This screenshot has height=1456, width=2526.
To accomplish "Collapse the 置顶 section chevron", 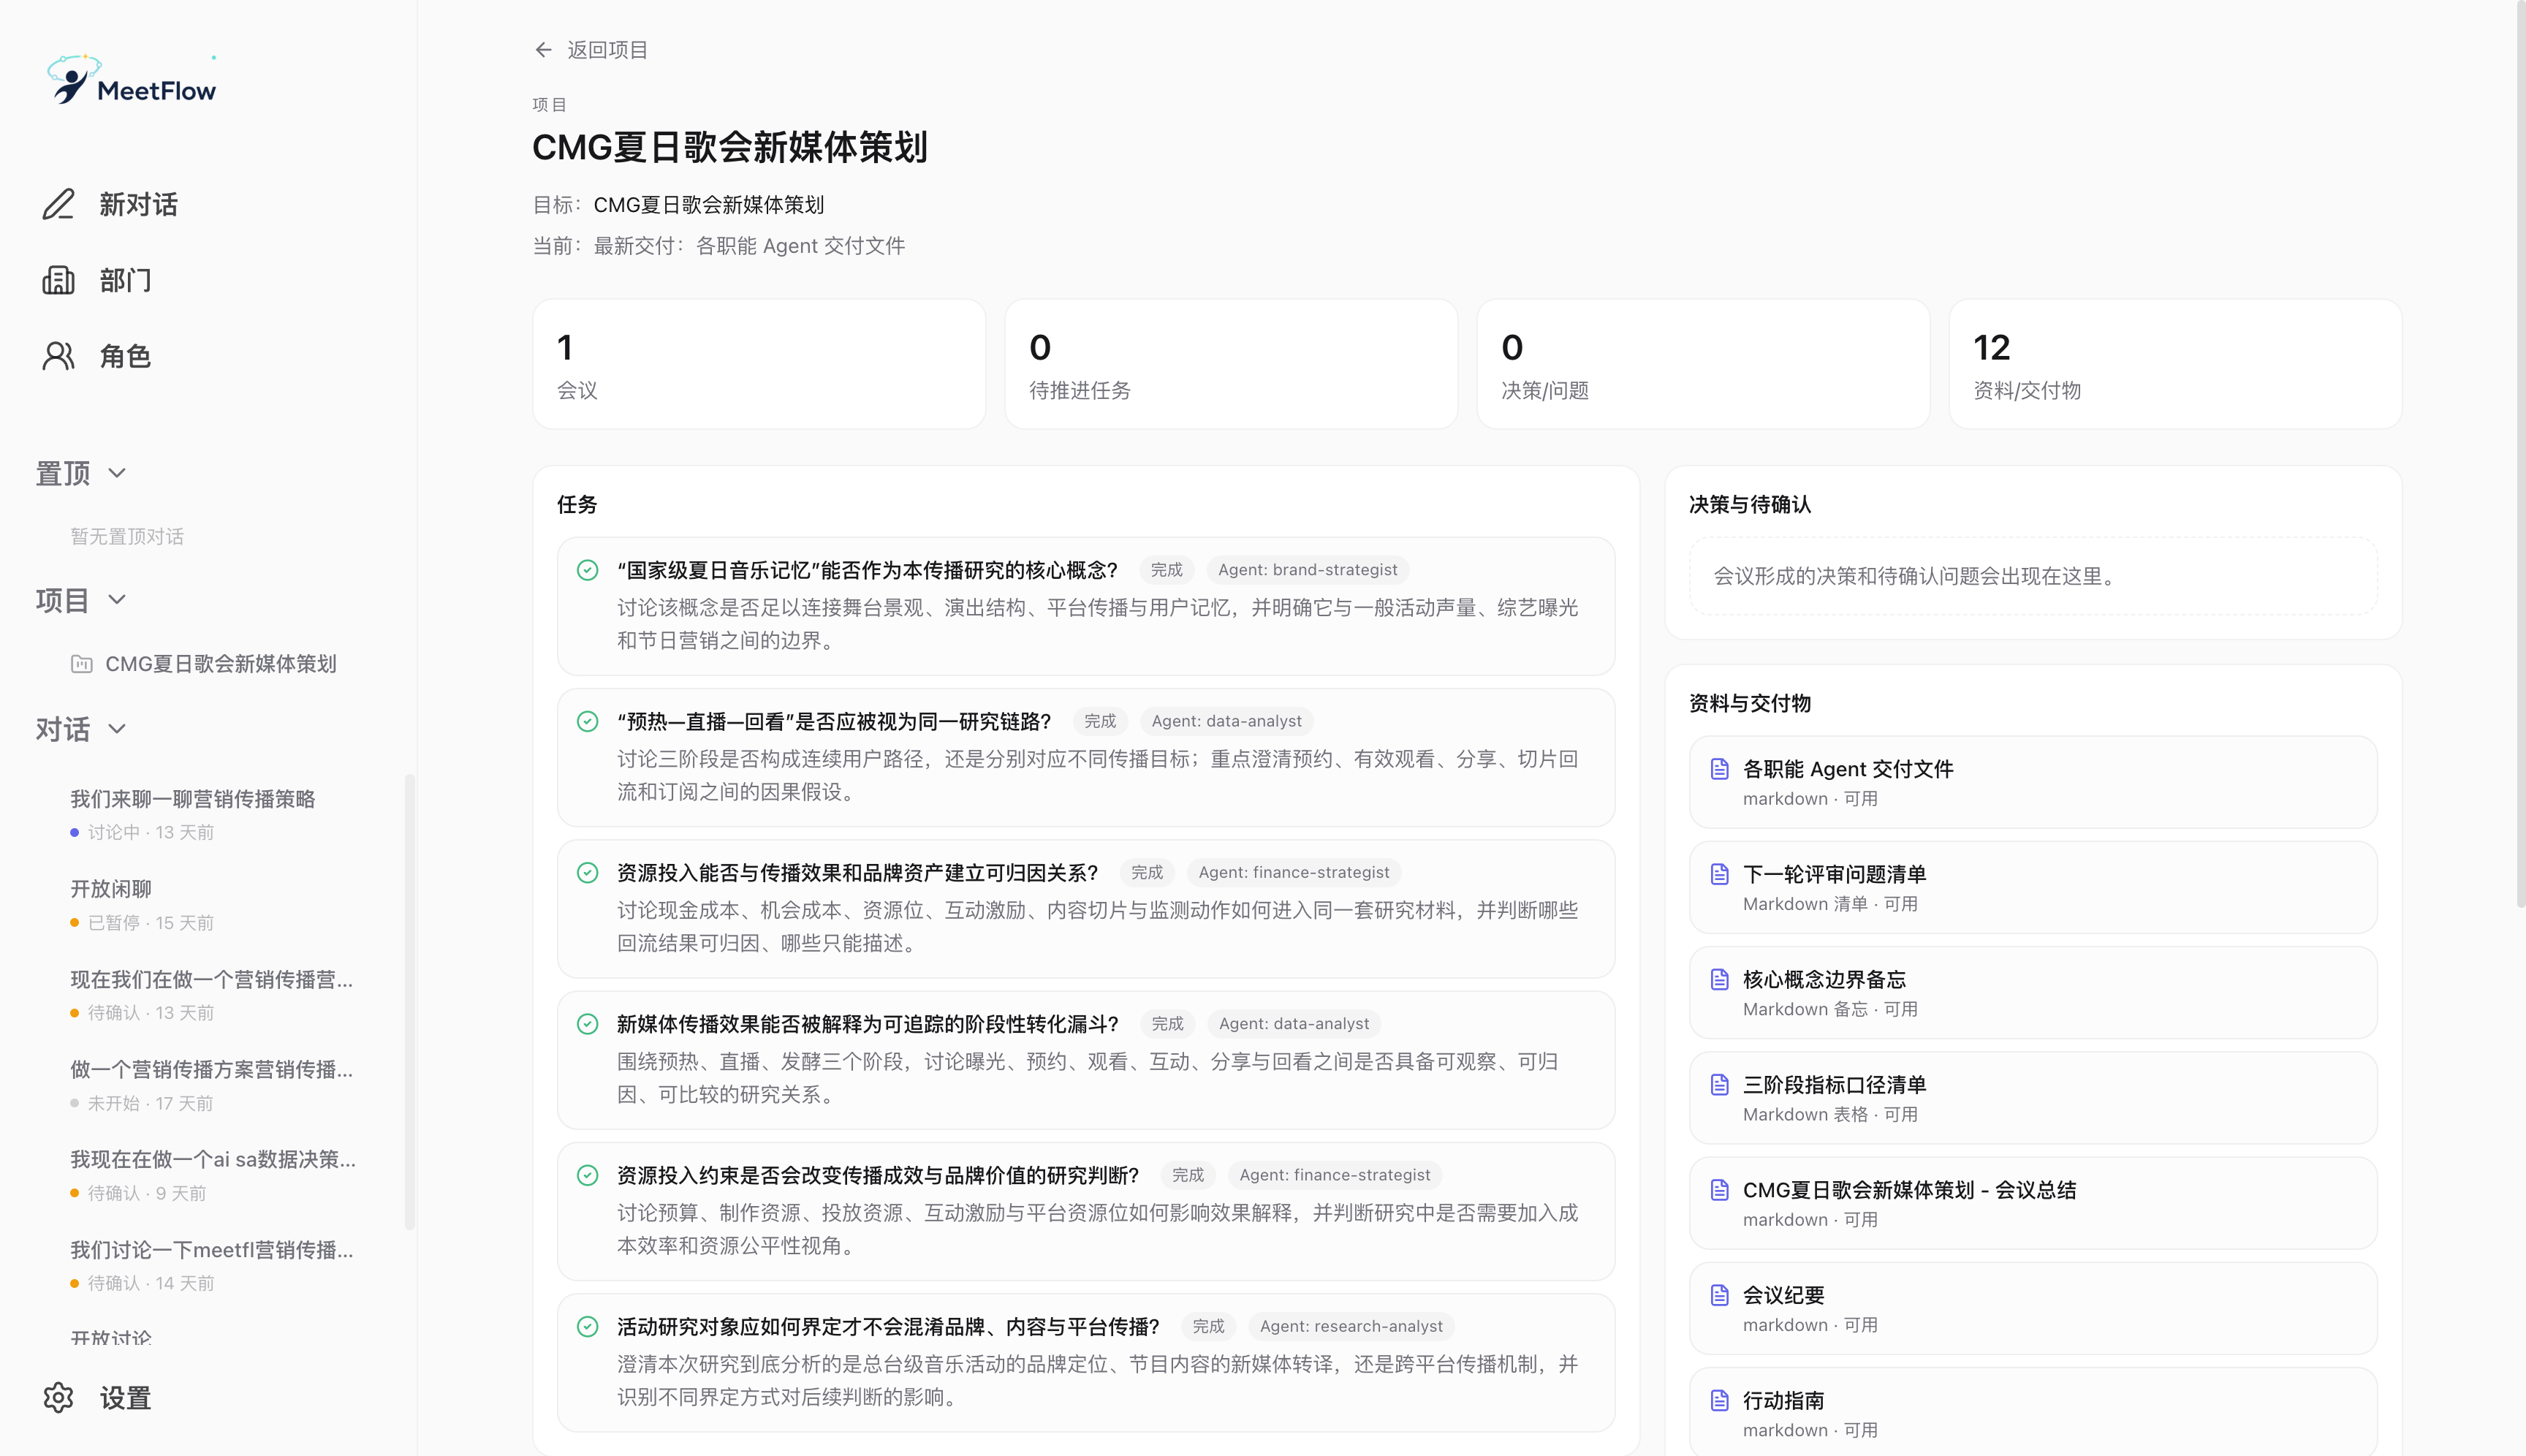I will pyautogui.click(x=117, y=473).
